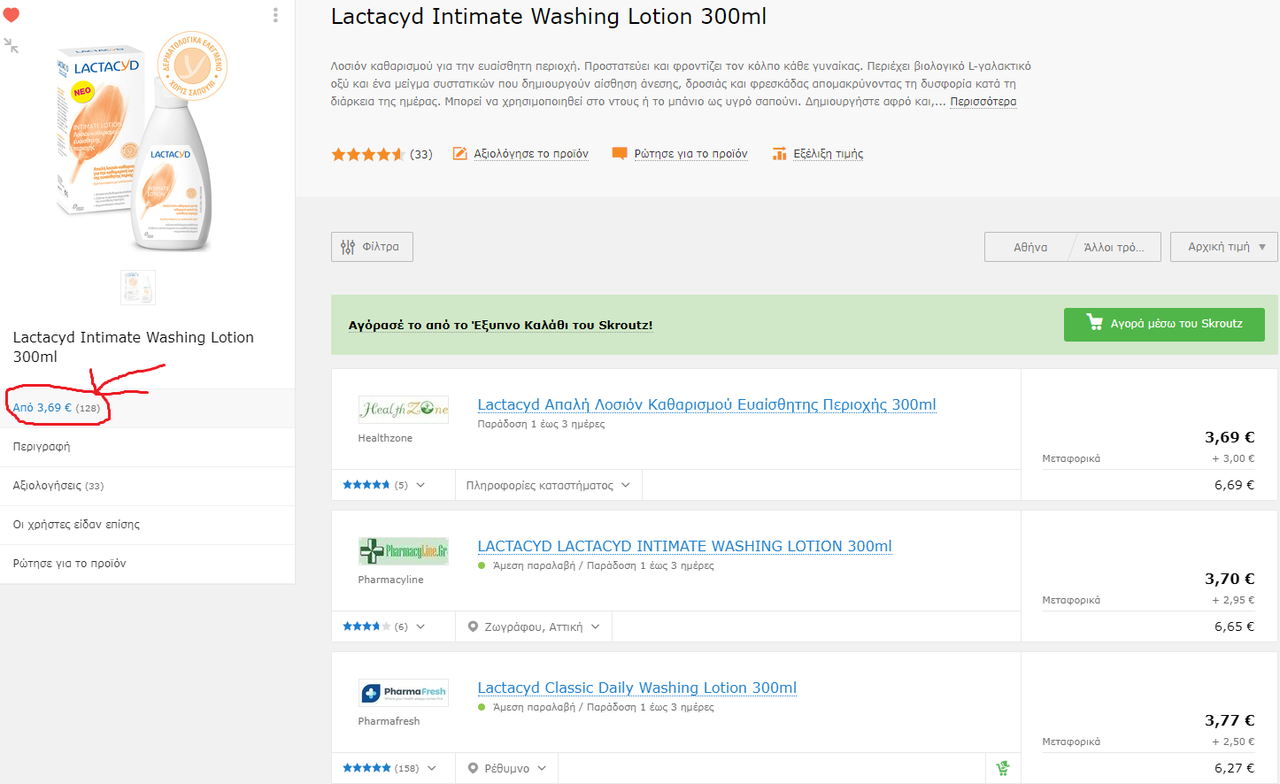Click the Healthzone shop name label
Viewport: 1280px width, 784px height.
click(385, 438)
